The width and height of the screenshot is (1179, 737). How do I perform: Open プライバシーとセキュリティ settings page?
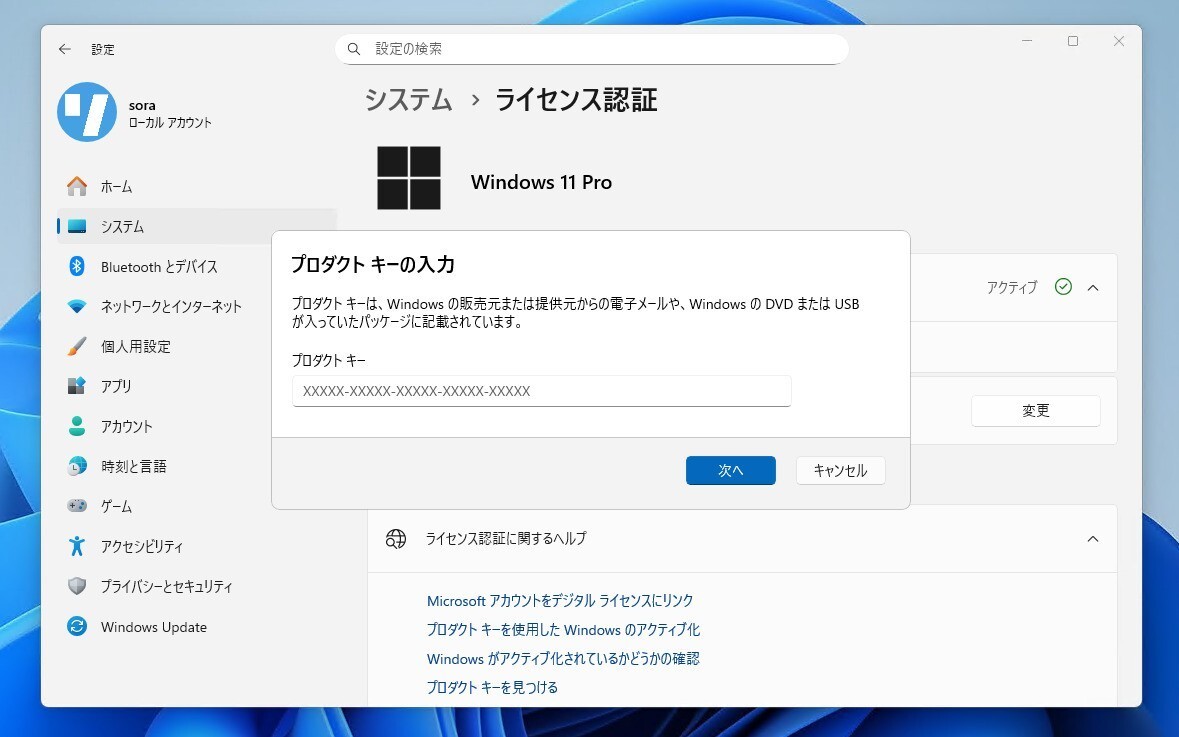(x=197, y=586)
